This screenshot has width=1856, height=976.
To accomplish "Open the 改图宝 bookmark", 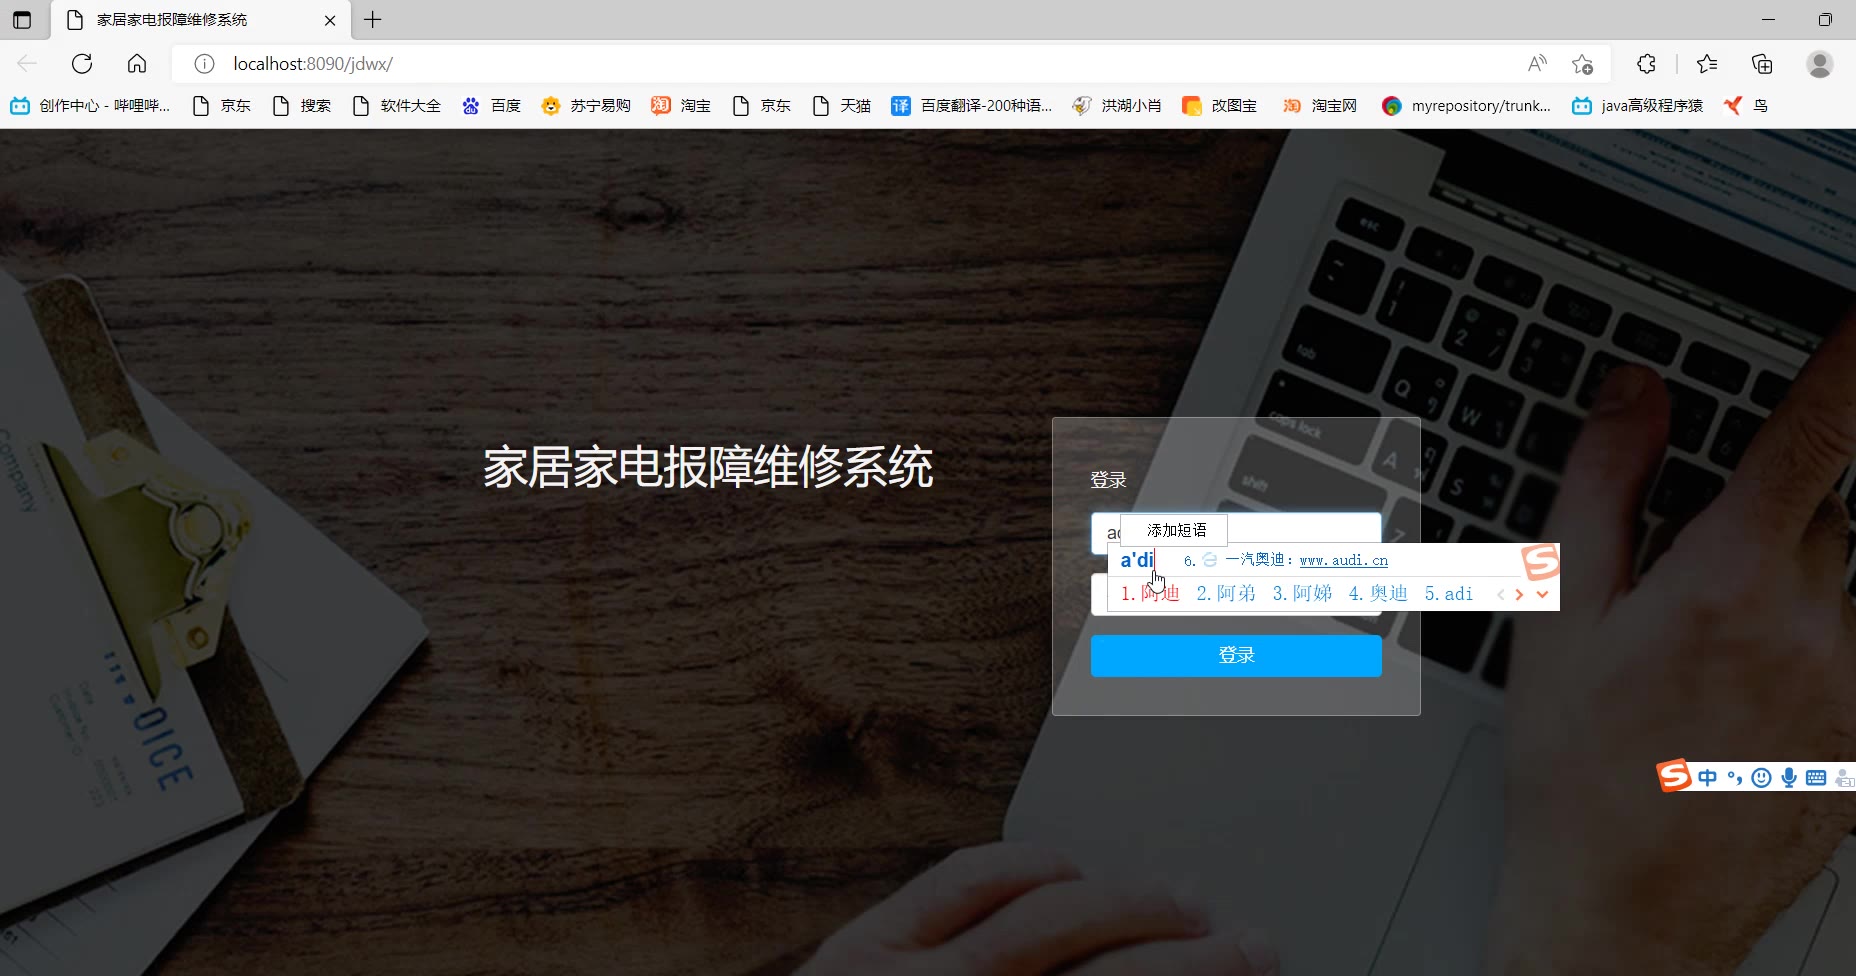I will [1219, 106].
